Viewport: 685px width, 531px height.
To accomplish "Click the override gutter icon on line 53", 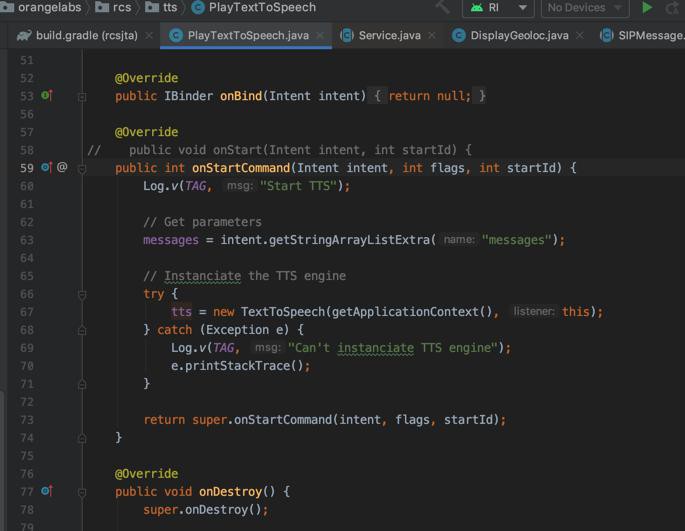I will click(x=47, y=95).
